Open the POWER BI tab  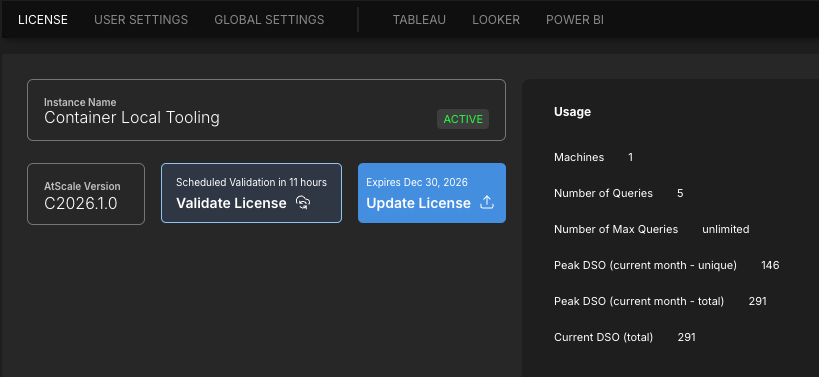coord(575,20)
